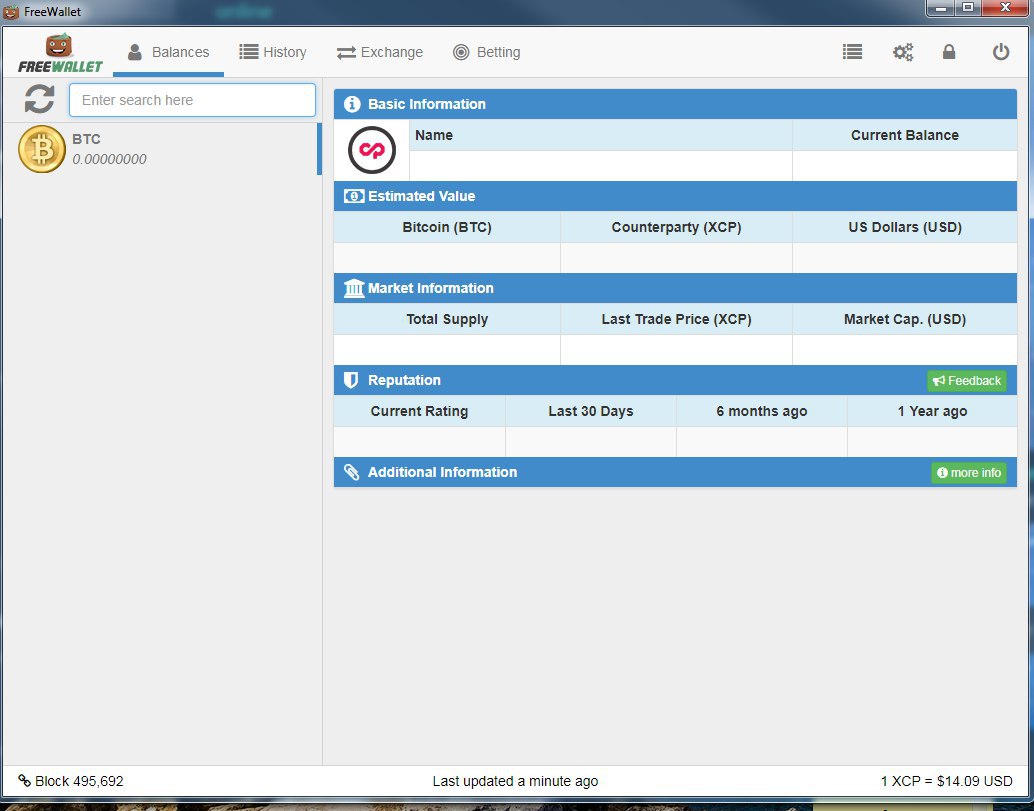Open the address list icon in toolbar
The width and height of the screenshot is (1034, 811).
[x=852, y=52]
